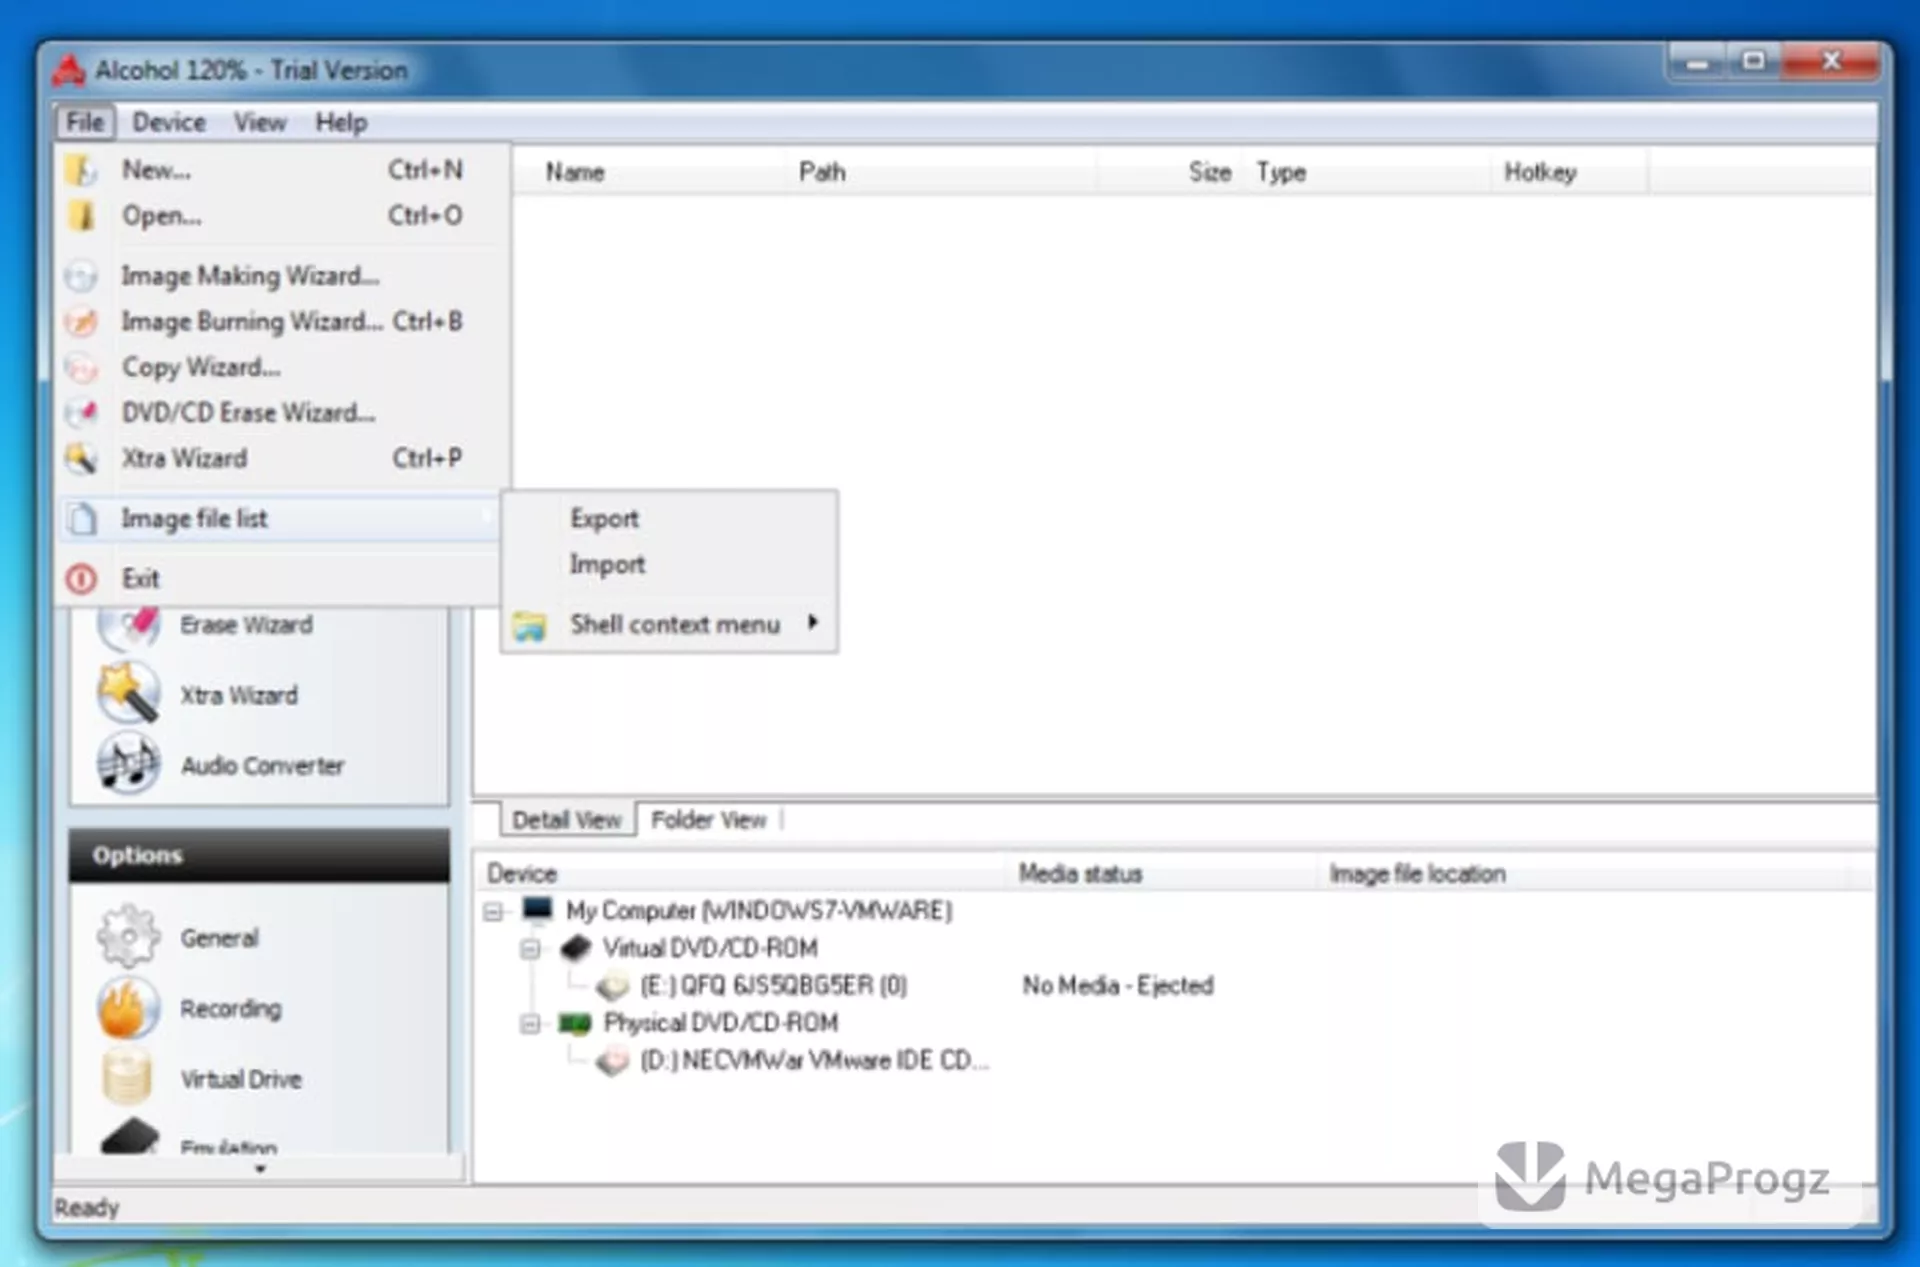Click the Image Burning Wizard icon
Image resolution: width=1920 pixels, height=1267 pixels.
81,322
